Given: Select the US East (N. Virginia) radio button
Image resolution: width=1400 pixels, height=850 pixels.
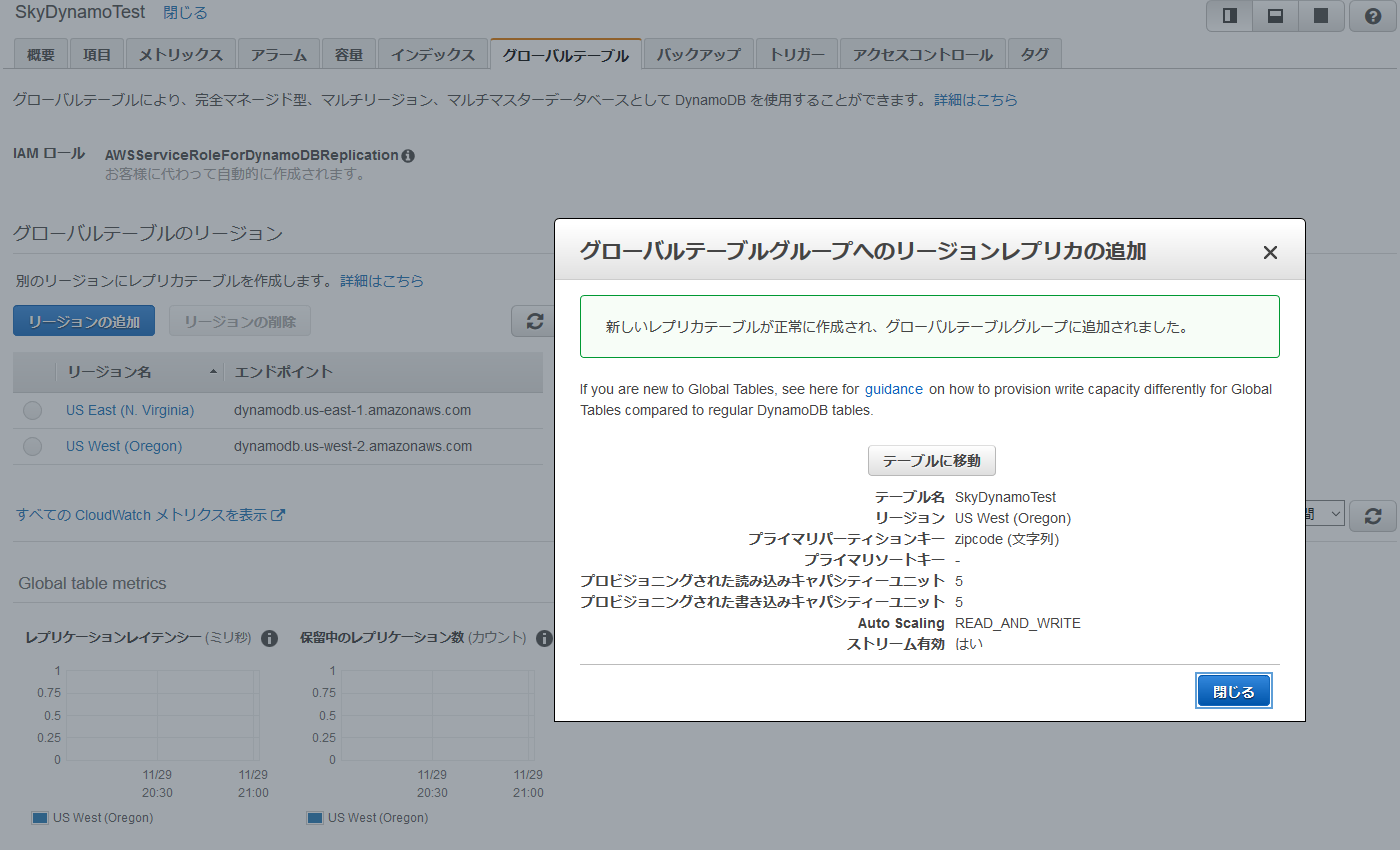Looking at the screenshot, I should [33, 410].
